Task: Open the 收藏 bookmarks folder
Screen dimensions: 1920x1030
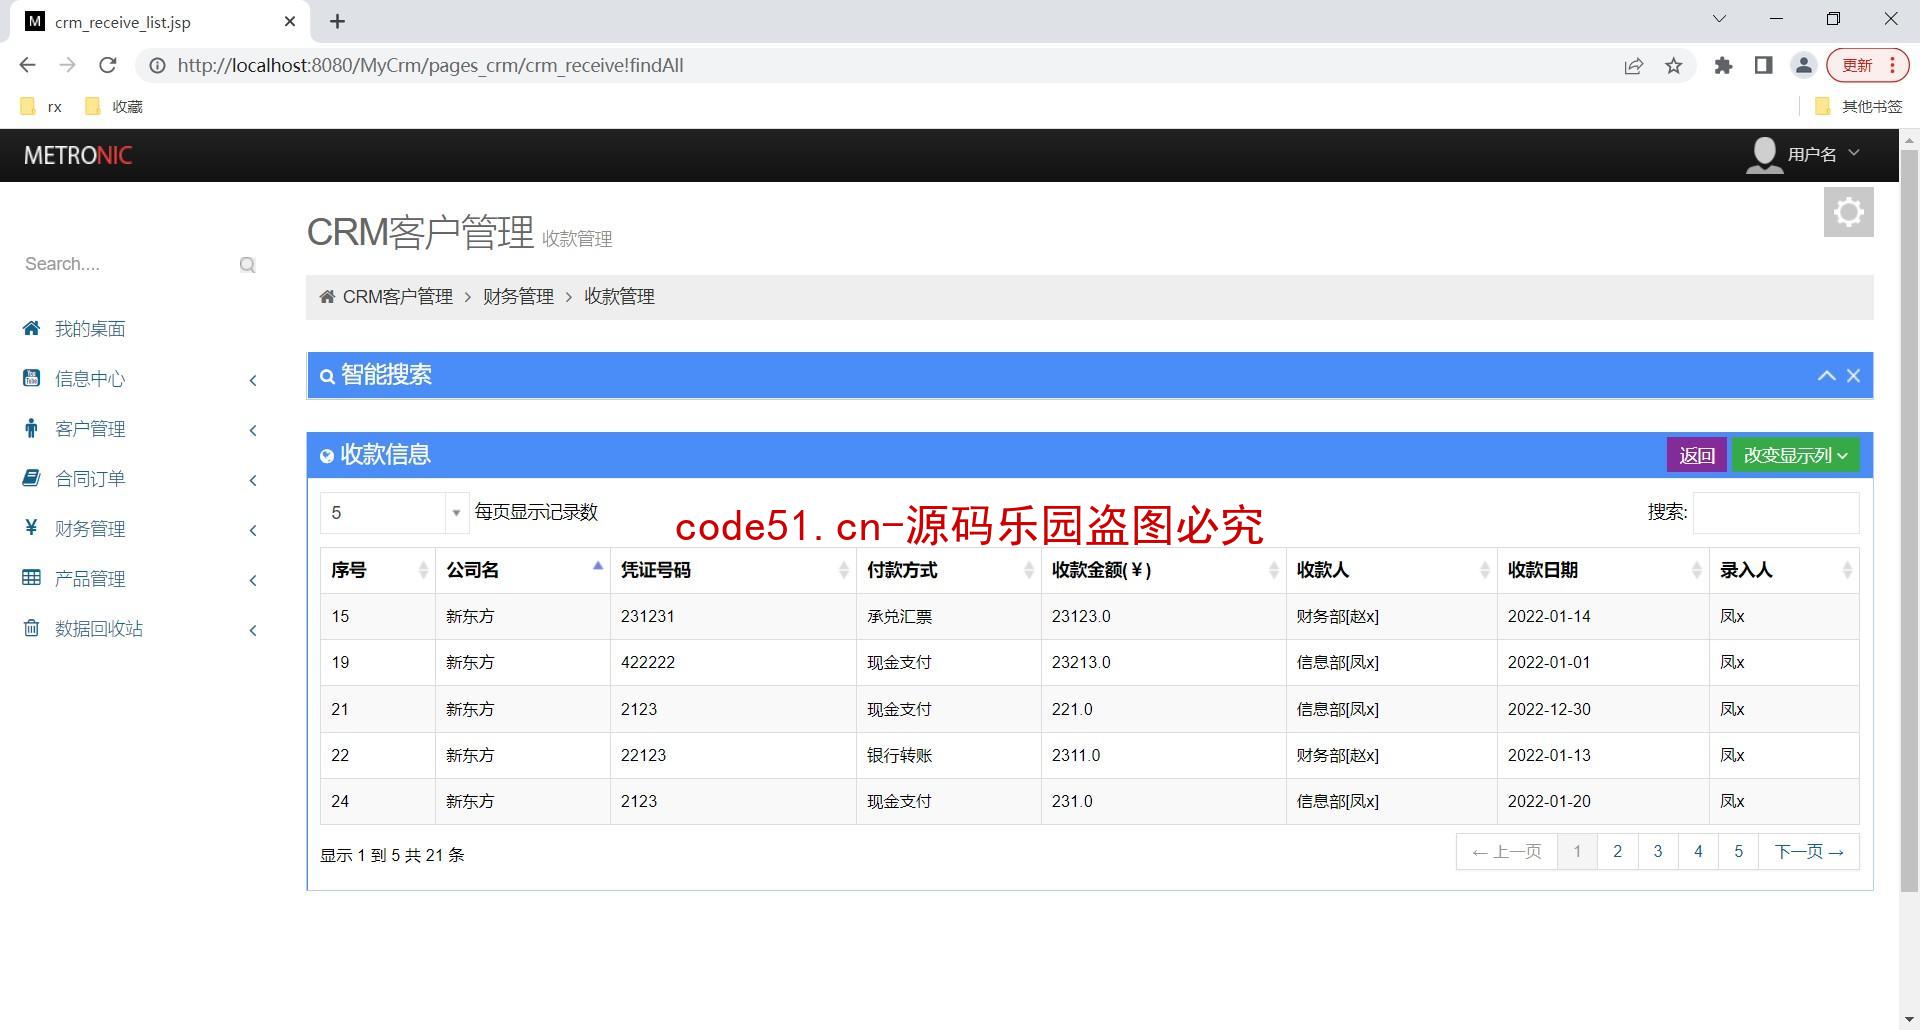Action: (114, 106)
